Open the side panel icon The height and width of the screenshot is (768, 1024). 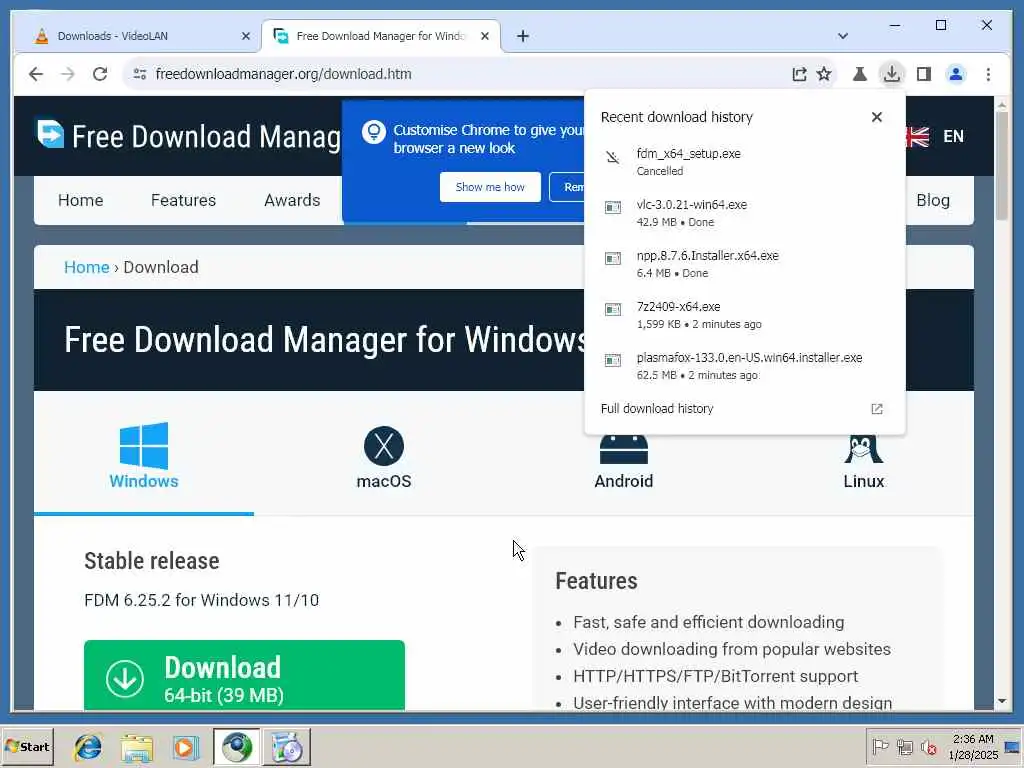pos(923,74)
